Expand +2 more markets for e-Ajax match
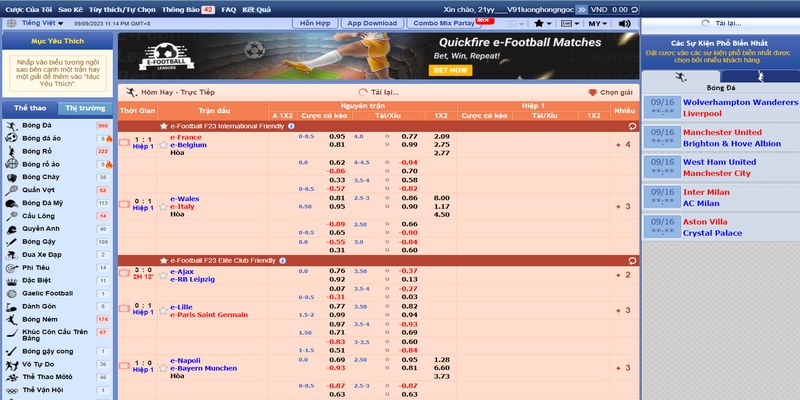Viewport: 800px width, 400px height. (623, 276)
